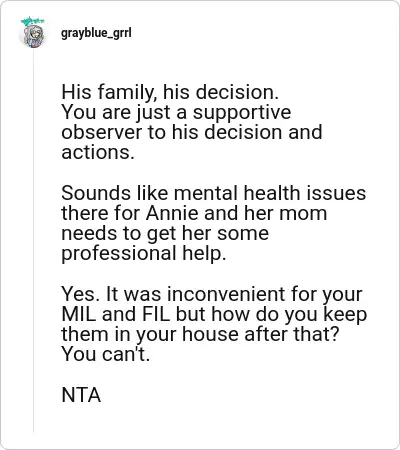Click the word 'keep' in the comment
400x450 pixels.
coord(345,315)
